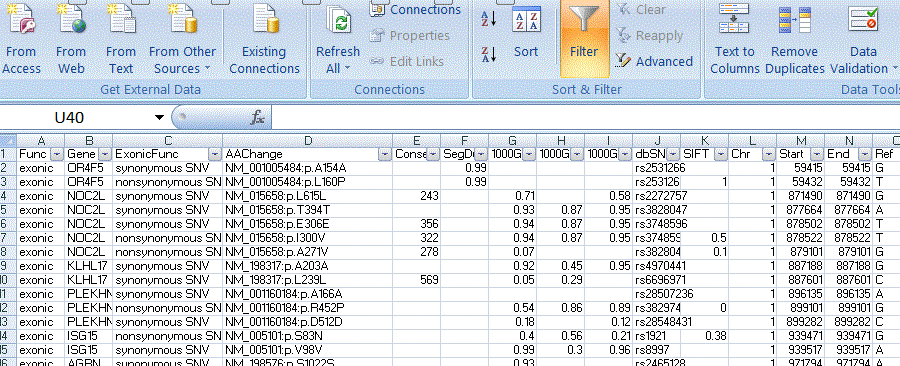Click into the formula bar
The height and width of the screenshot is (366, 900).
pos(585,118)
